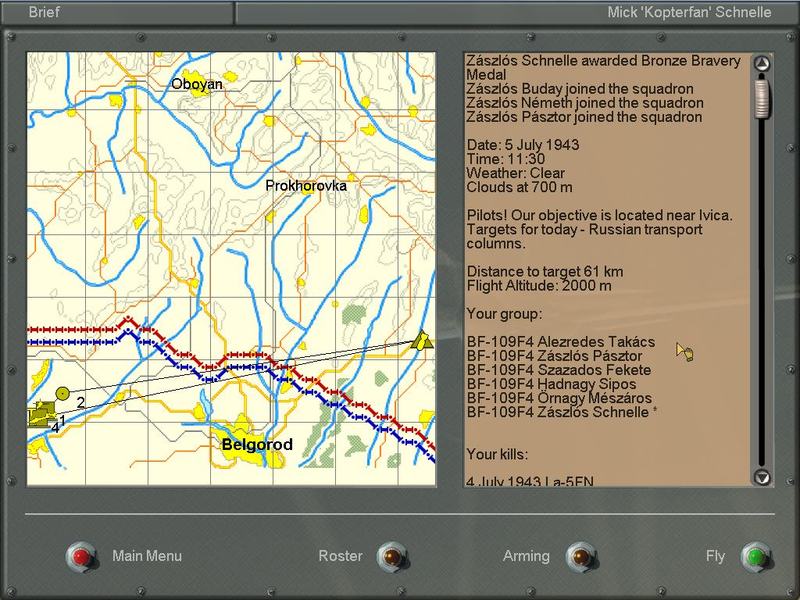800x600 pixels.
Task: Click 'BF-109F4 Szazados Fekete' group entry
Action: click(x=559, y=370)
